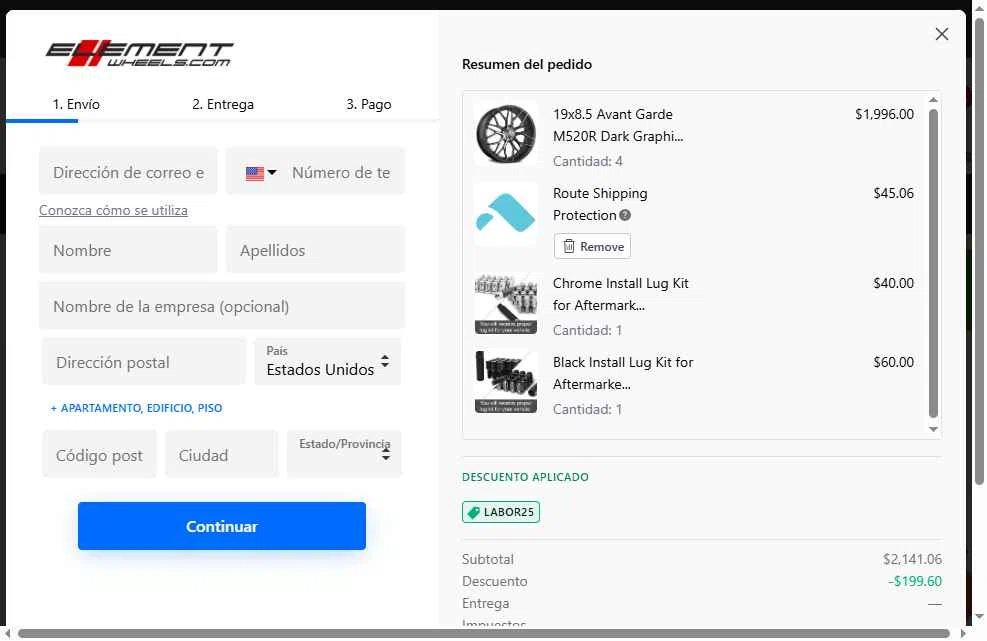
Task: Click the Resumen del pedido heading
Action: [x=527, y=64]
